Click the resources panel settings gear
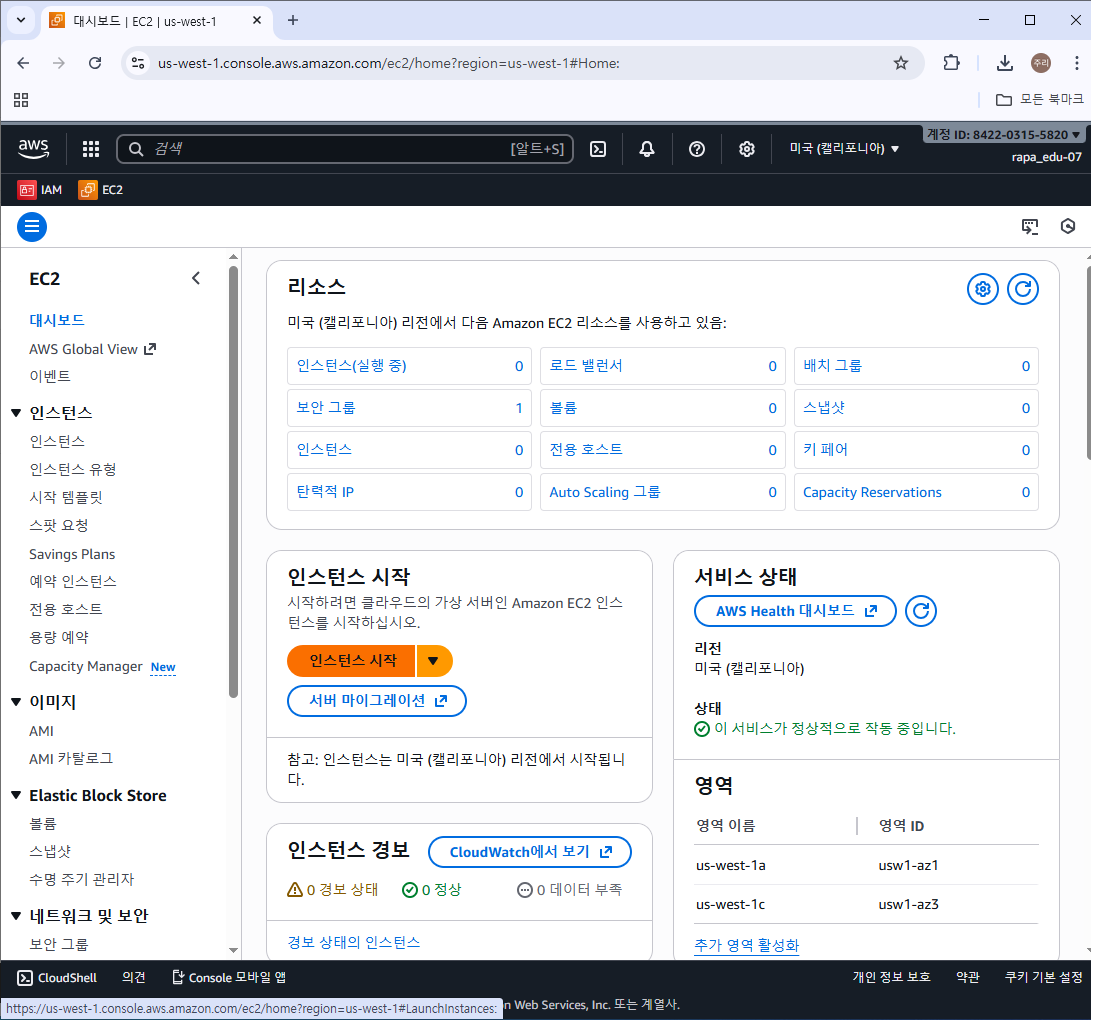This screenshot has height=1020, width=1100. (983, 289)
